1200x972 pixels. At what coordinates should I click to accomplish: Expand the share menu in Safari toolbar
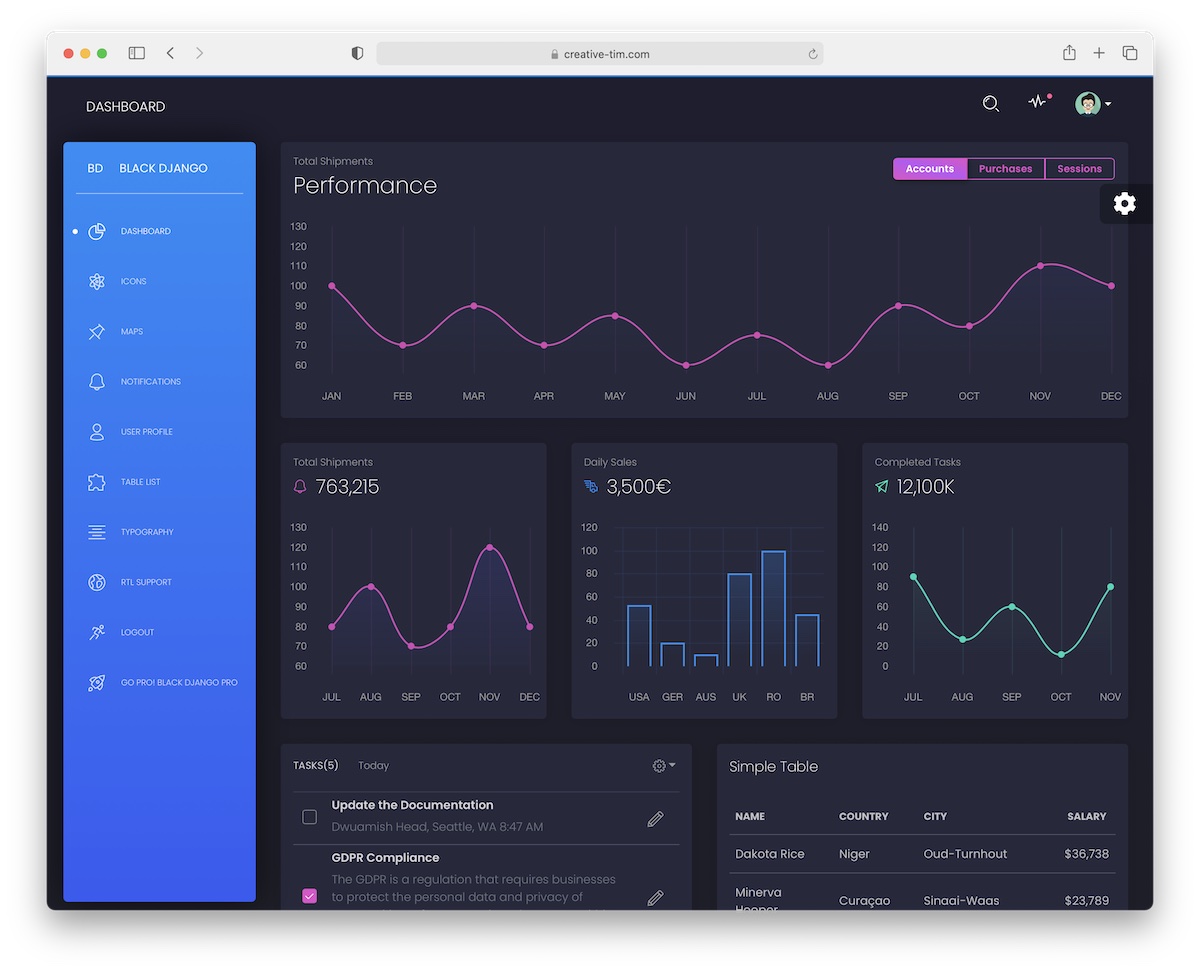[x=1069, y=53]
